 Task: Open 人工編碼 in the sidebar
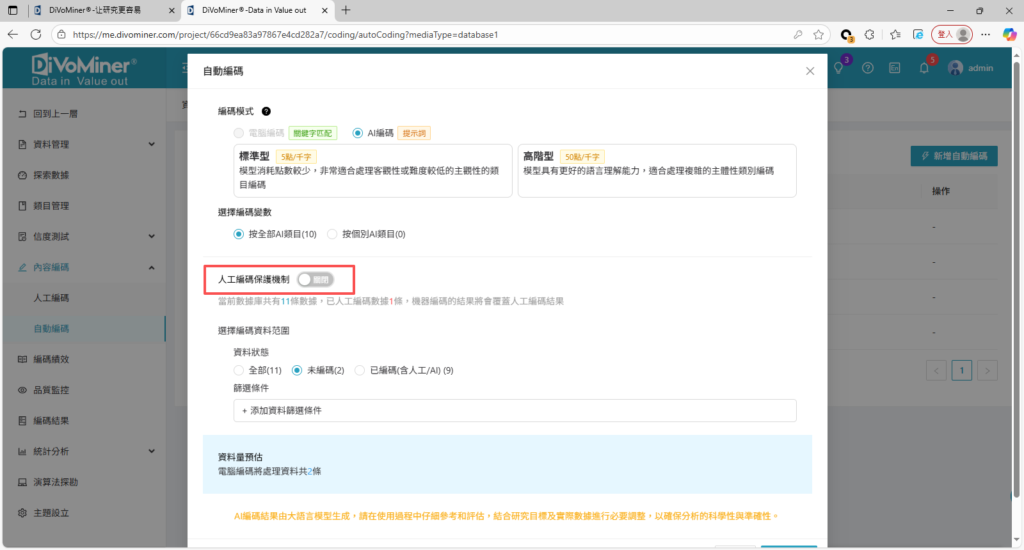(51, 298)
